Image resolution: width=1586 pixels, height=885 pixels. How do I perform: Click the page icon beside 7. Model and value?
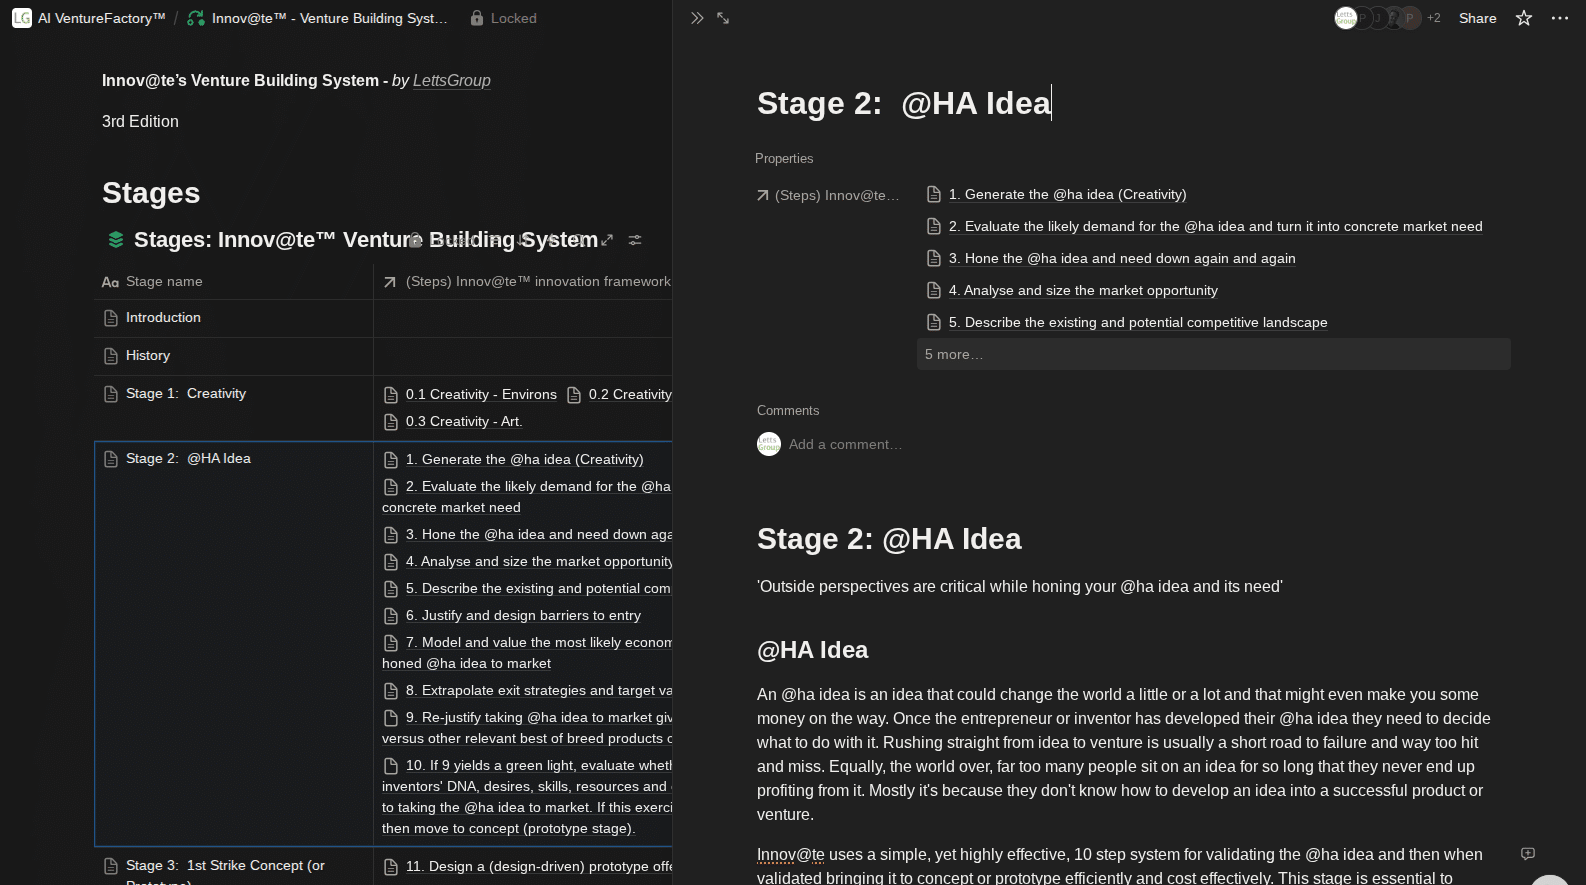point(391,643)
